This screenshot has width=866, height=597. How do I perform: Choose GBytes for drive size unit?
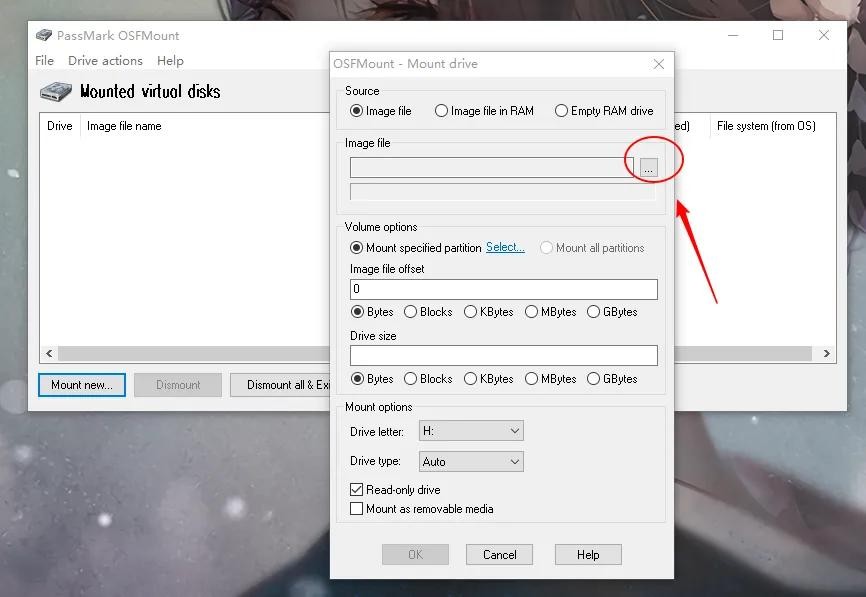tap(594, 379)
